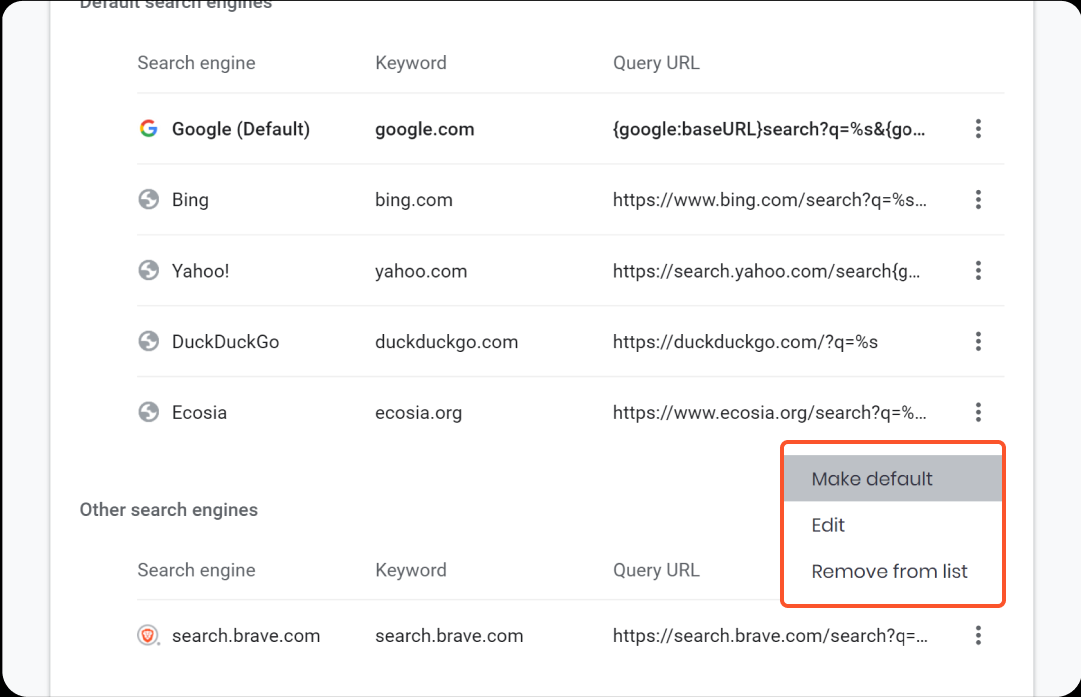Image resolution: width=1081 pixels, height=697 pixels.
Task: Click the DuckDuckGo query URL text
Action: 745,343
